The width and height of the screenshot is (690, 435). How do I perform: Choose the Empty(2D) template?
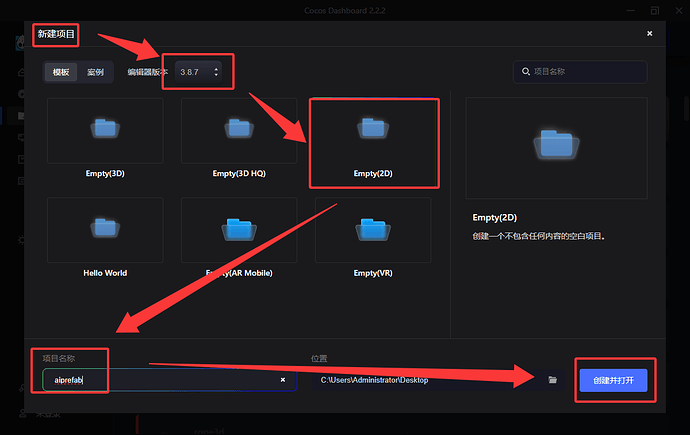coord(373,138)
